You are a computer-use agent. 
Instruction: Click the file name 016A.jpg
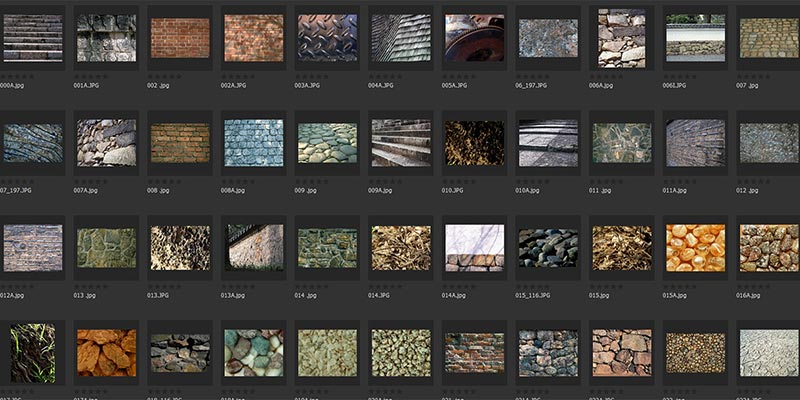click(x=748, y=295)
